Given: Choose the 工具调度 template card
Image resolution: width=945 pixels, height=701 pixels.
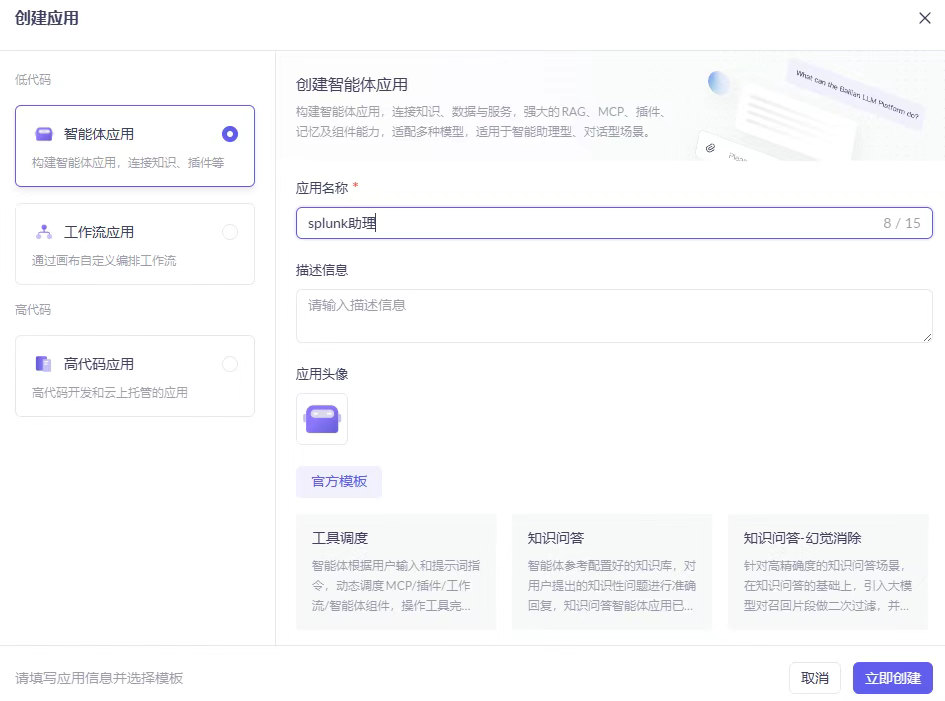Looking at the screenshot, I should 396,572.
